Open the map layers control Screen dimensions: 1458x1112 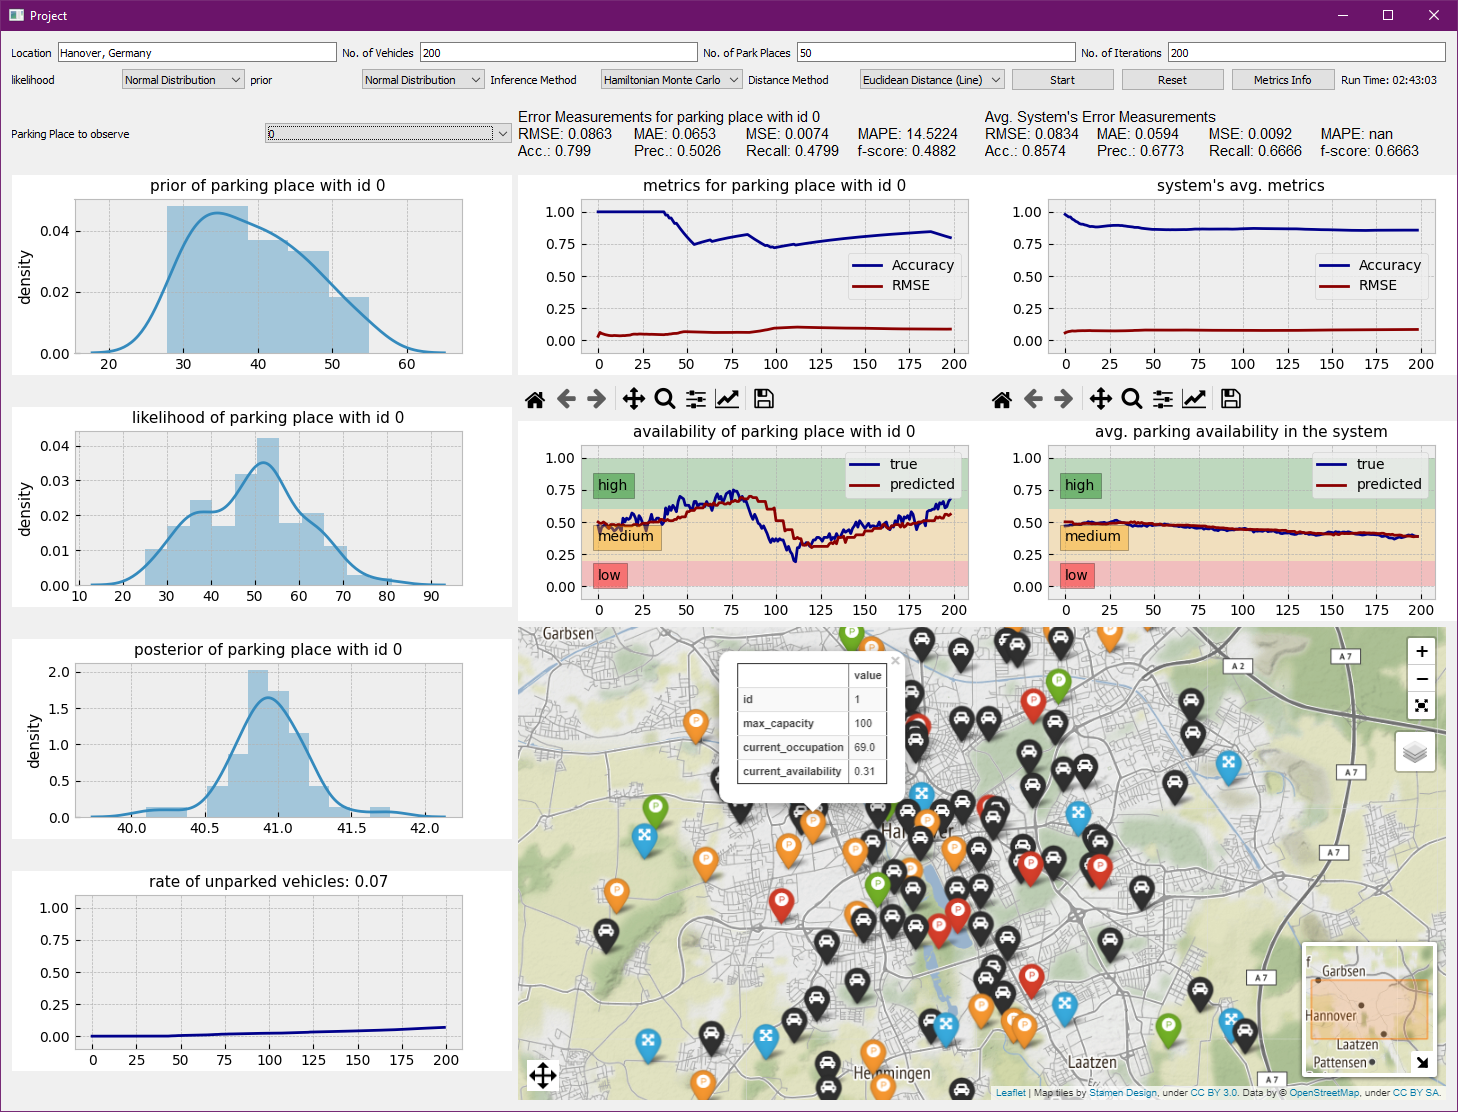pyautogui.click(x=1415, y=752)
